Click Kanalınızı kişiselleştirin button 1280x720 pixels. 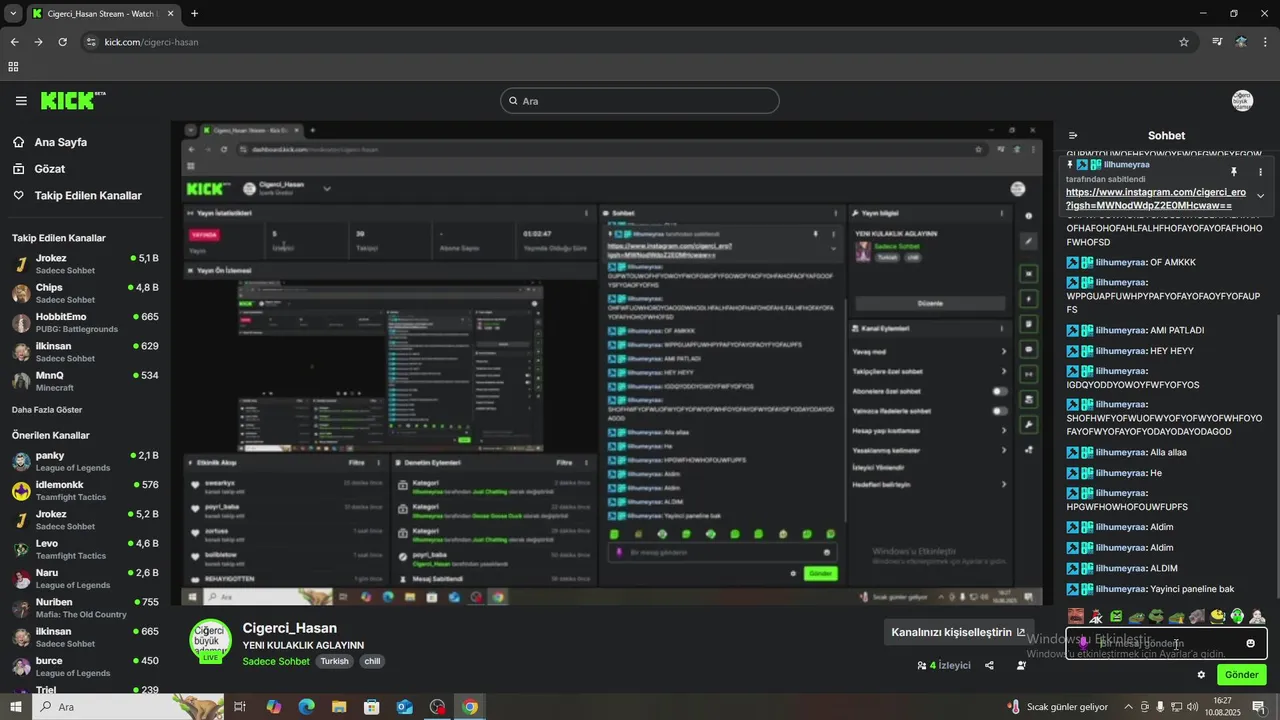[958, 632]
